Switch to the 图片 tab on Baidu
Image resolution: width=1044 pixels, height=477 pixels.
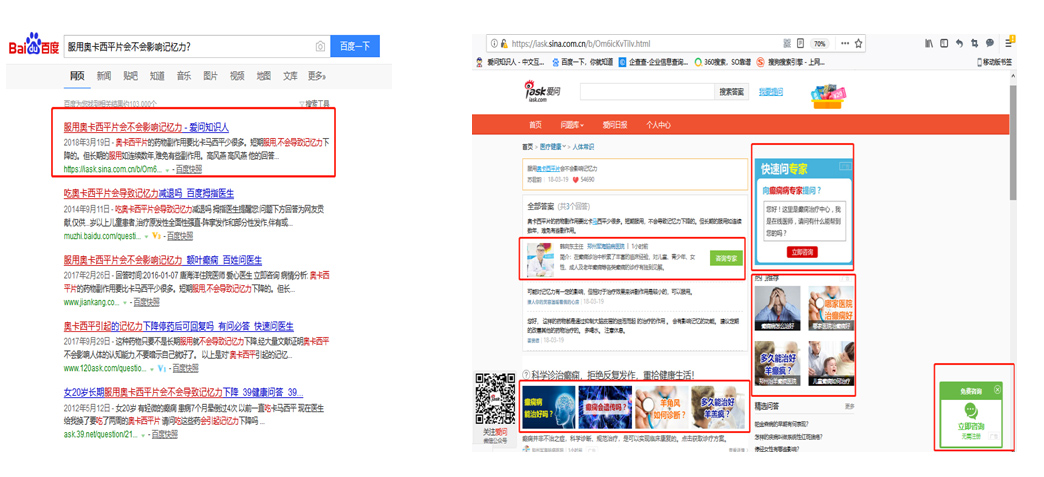(x=210, y=76)
